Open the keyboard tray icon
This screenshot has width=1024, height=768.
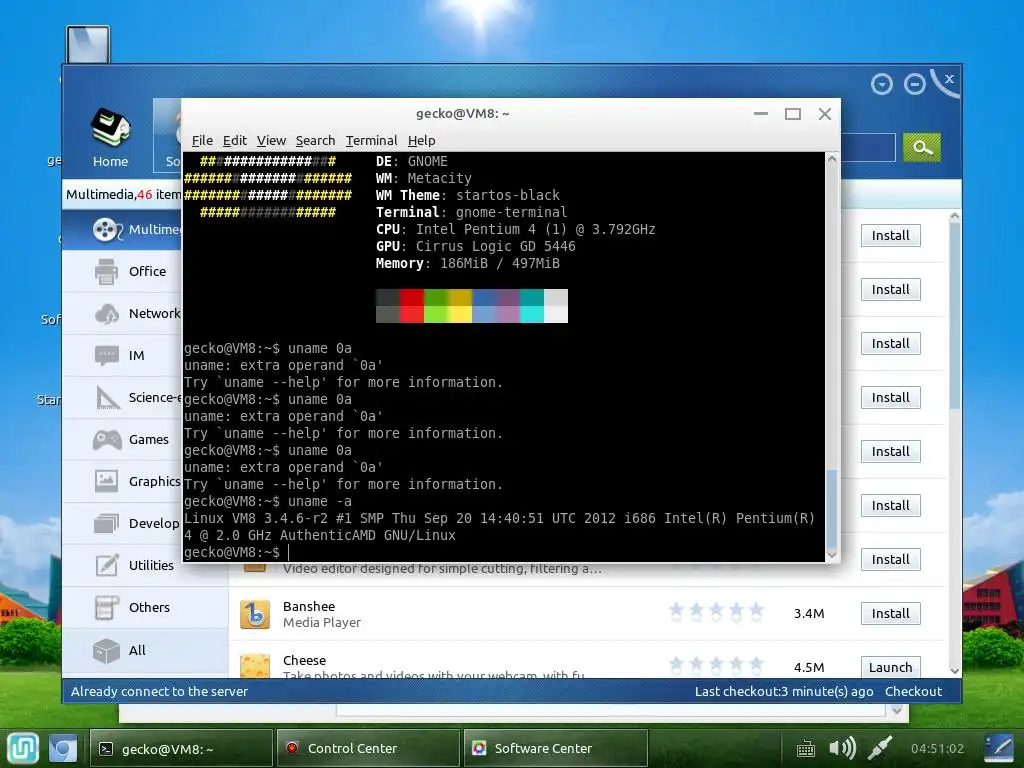(806, 748)
